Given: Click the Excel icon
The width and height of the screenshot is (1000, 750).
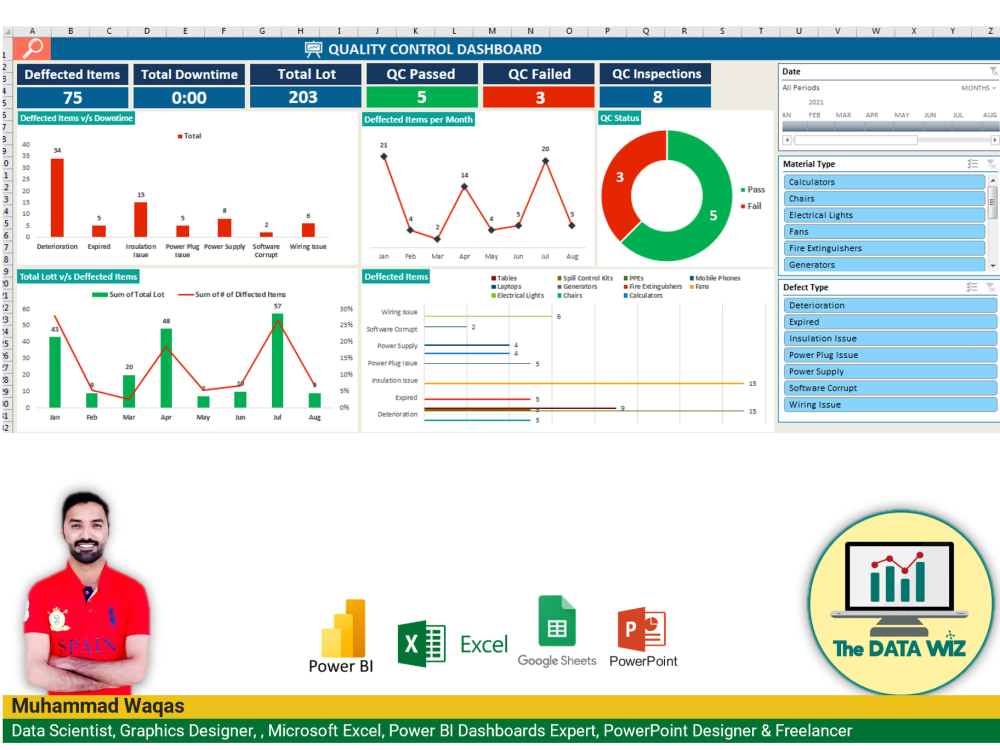Looking at the screenshot, I should [x=422, y=644].
